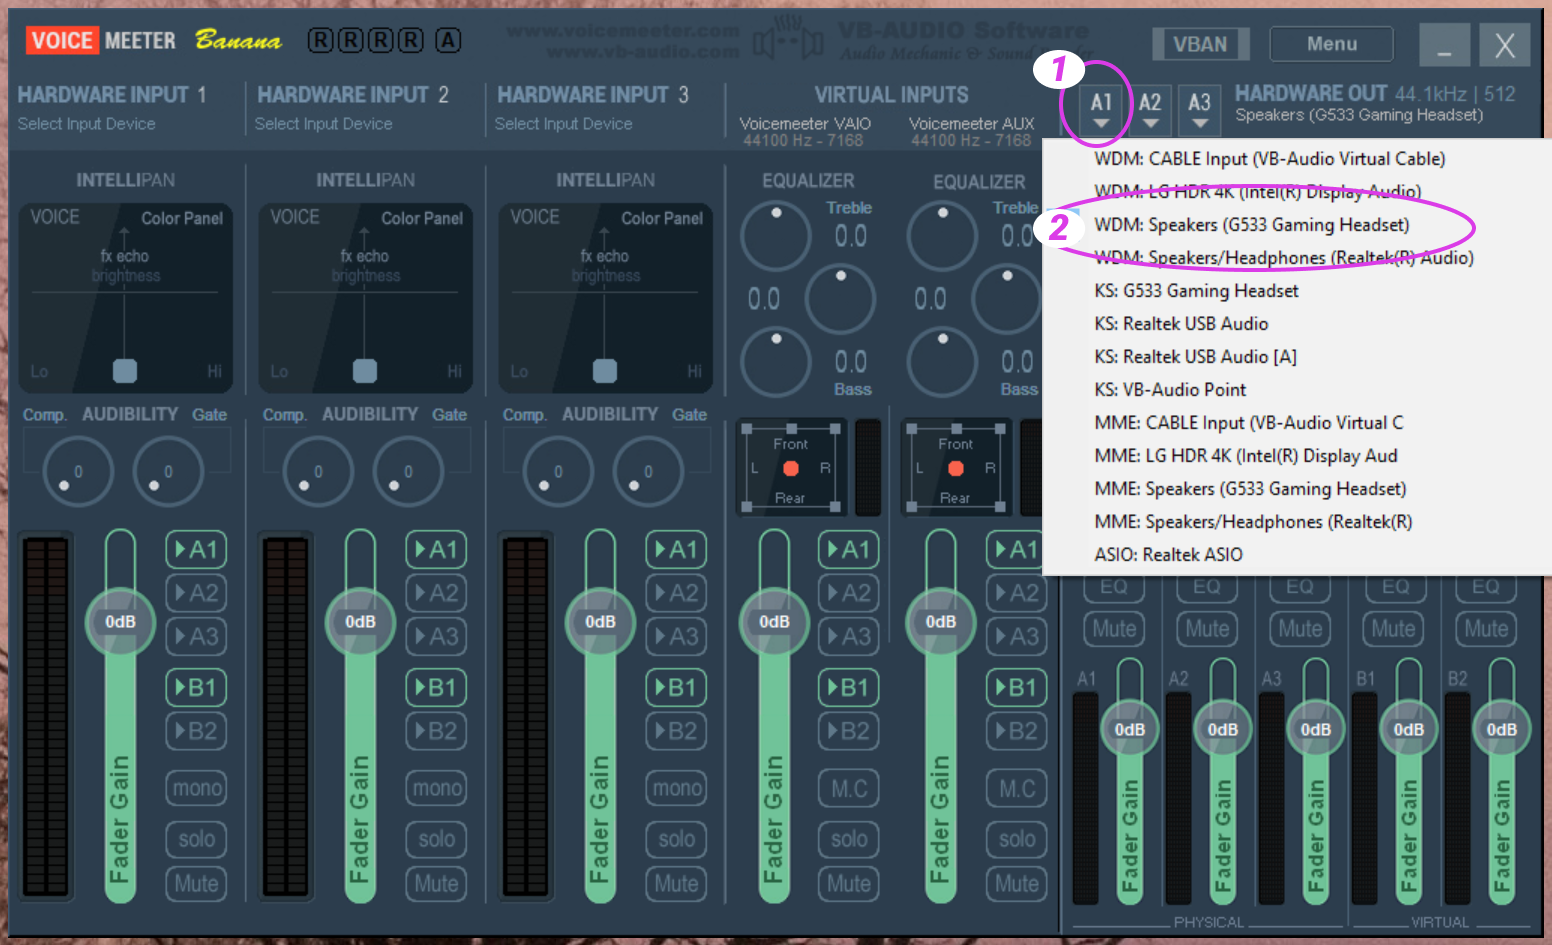Choose ASIO: Realtek ASIO from the device list
This screenshot has height=945, width=1552.
click(1168, 555)
